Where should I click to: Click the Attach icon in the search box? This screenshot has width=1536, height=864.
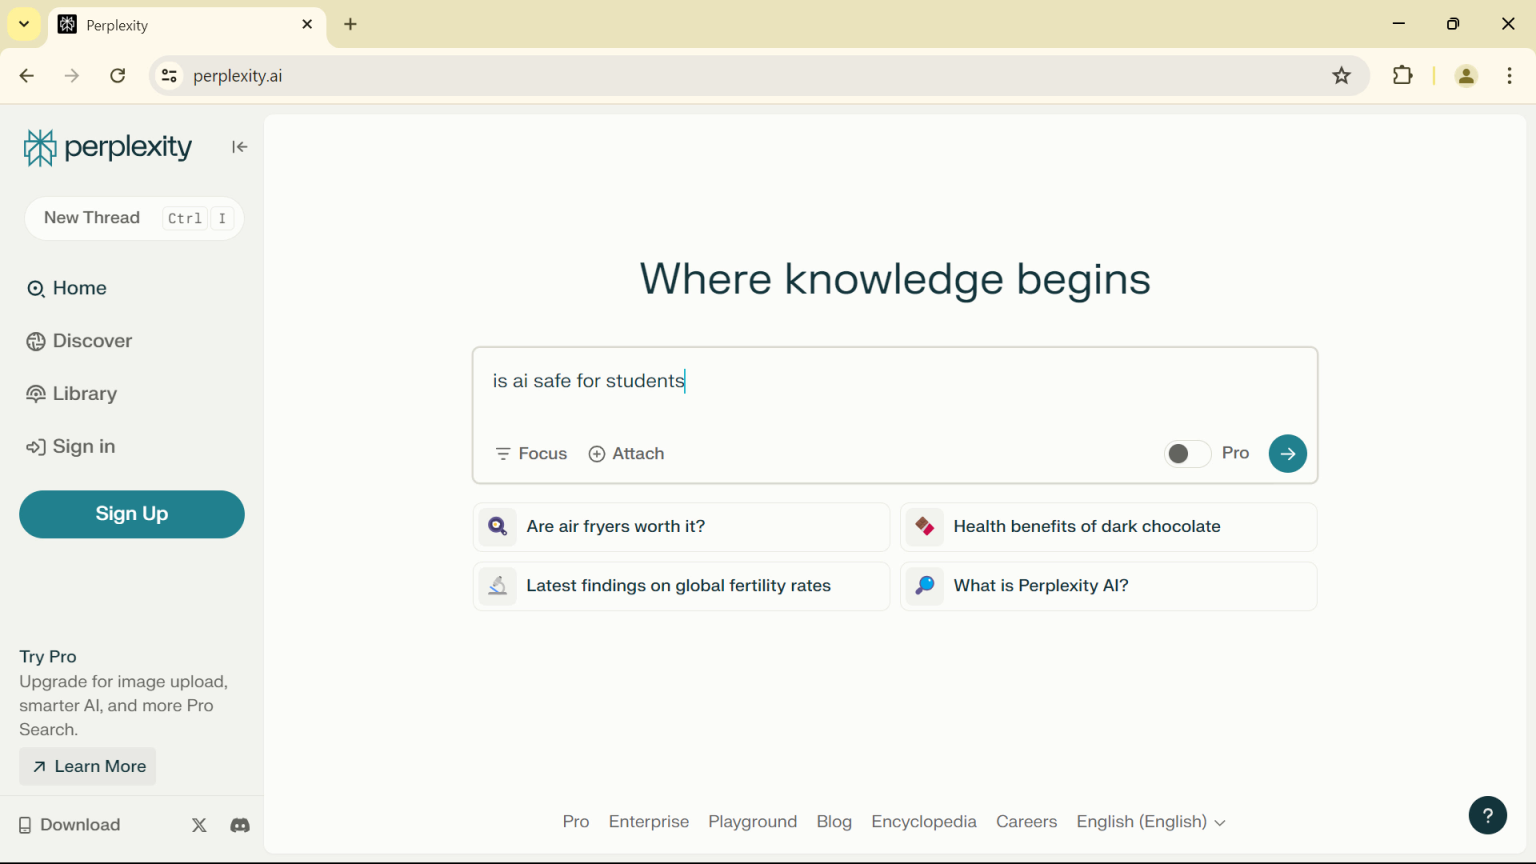597,453
